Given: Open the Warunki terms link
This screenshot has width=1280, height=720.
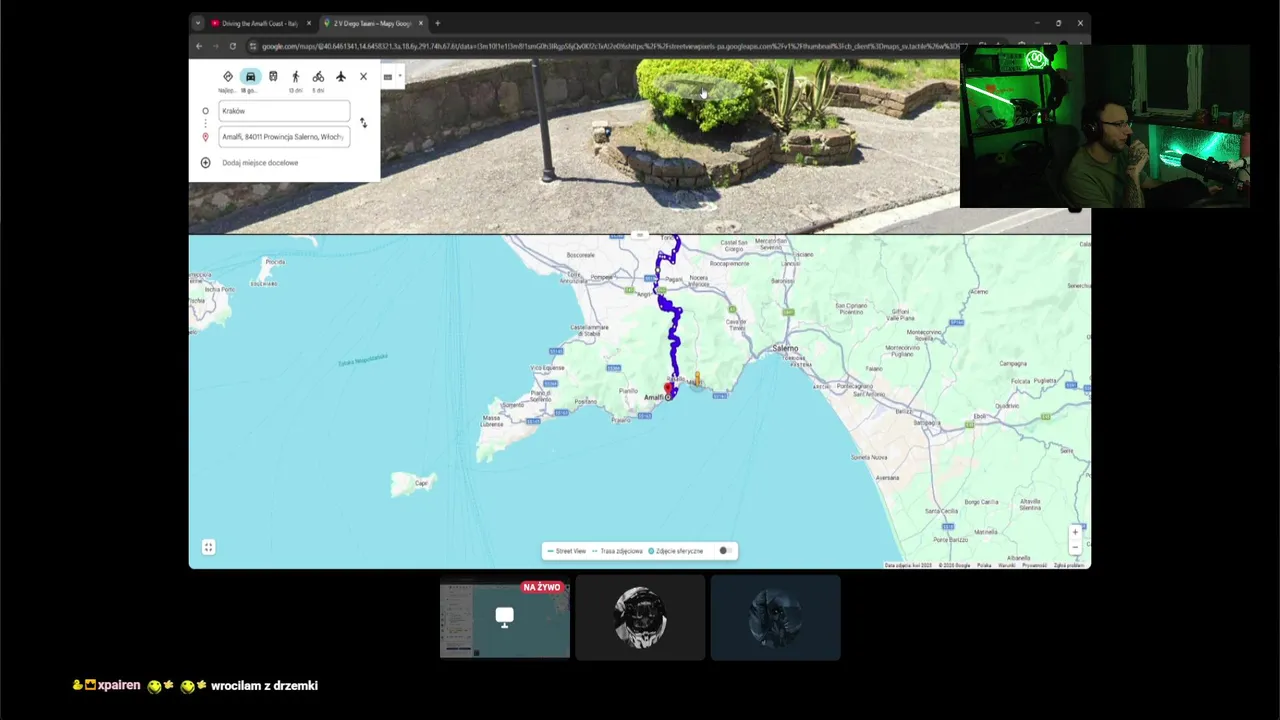Looking at the screenshot, I should [1006, 565].
